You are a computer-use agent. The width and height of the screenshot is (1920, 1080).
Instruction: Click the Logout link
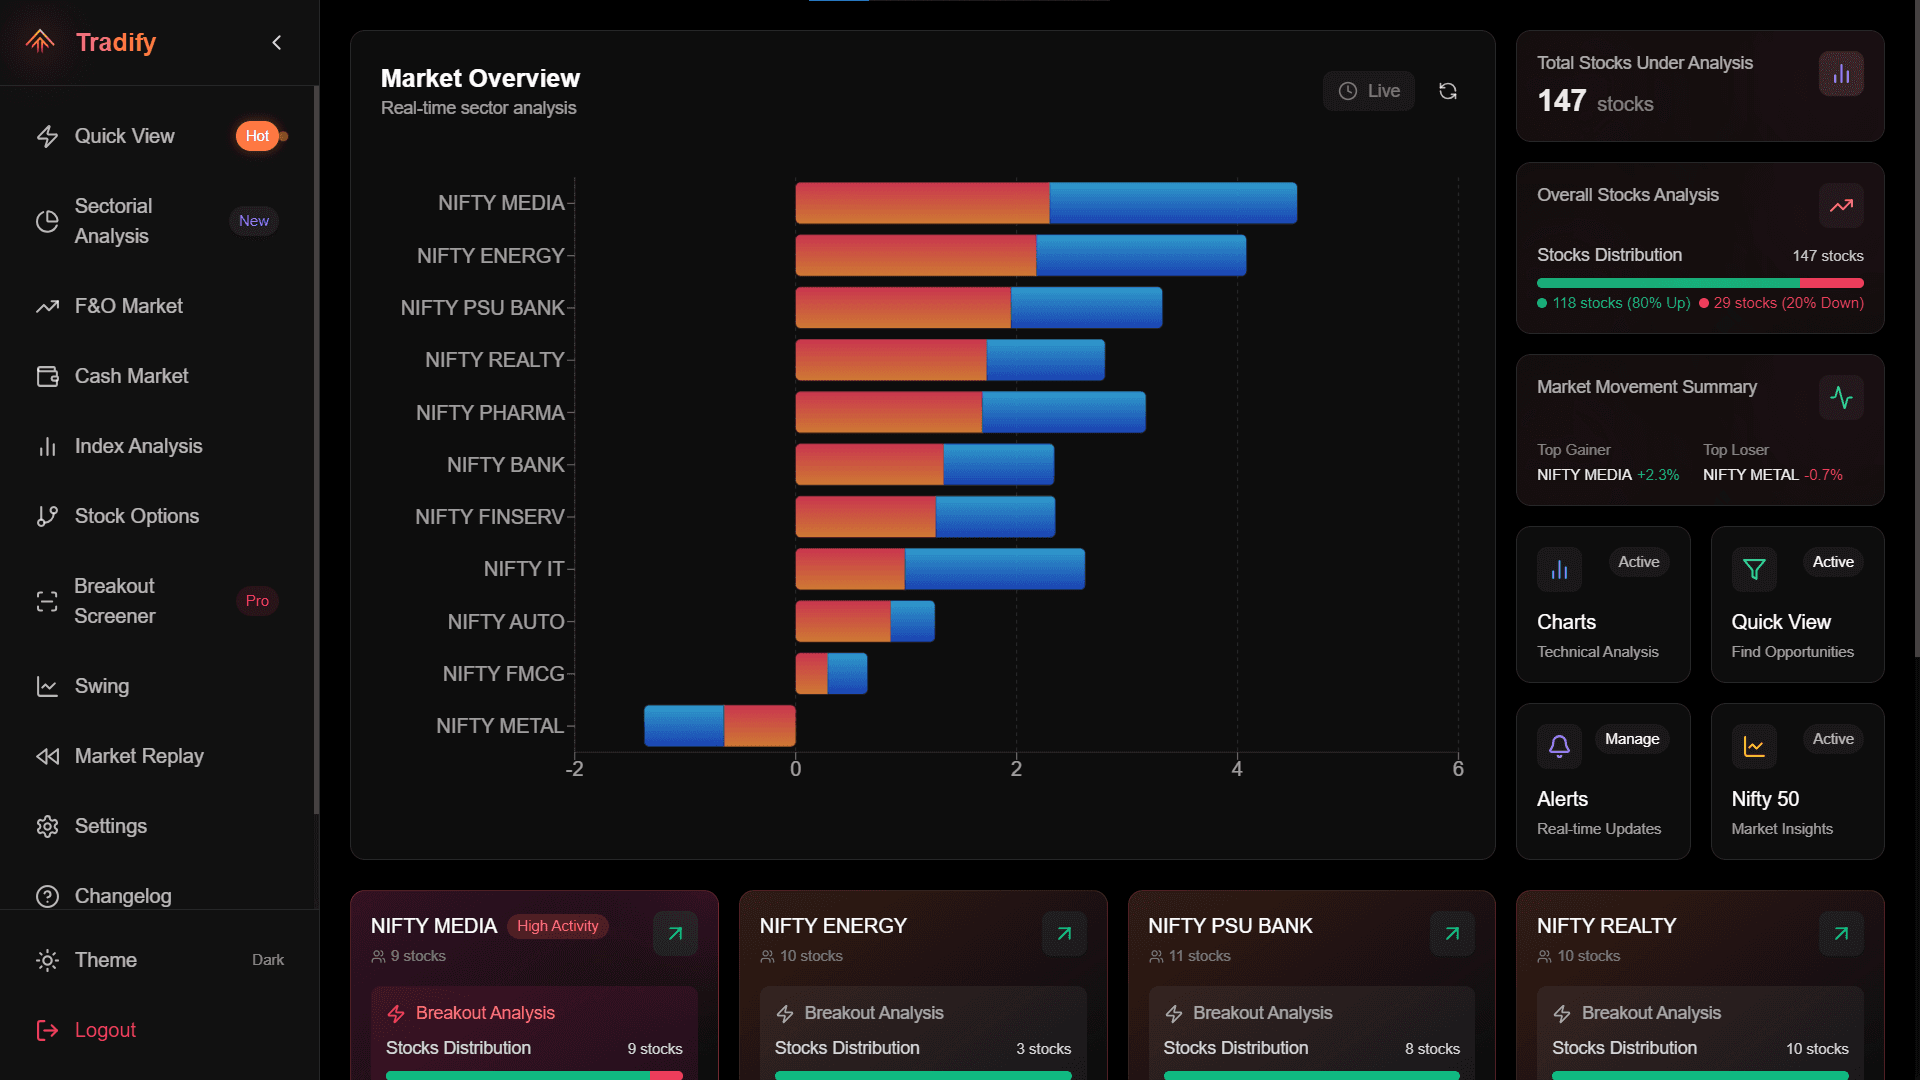coord(104,1030)
